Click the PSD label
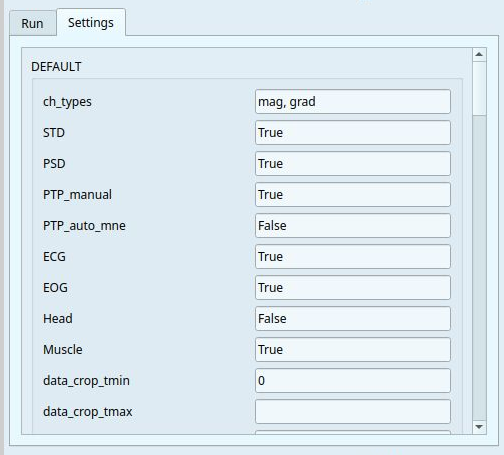This screenshot has height=455, width=504. (54, 164)
